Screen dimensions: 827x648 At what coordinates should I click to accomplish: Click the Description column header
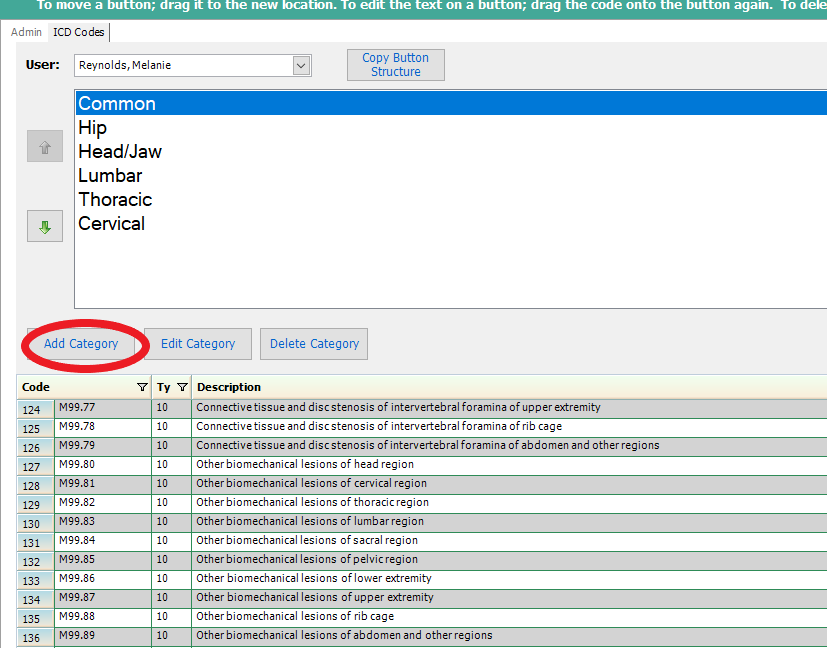pyautogui.click(x=229, y=387)
